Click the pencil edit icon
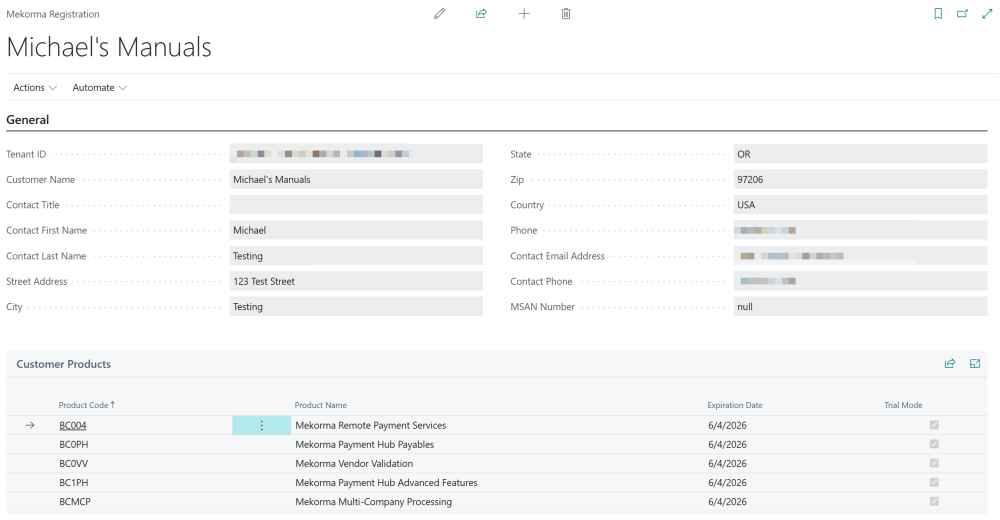 [439, 13]
